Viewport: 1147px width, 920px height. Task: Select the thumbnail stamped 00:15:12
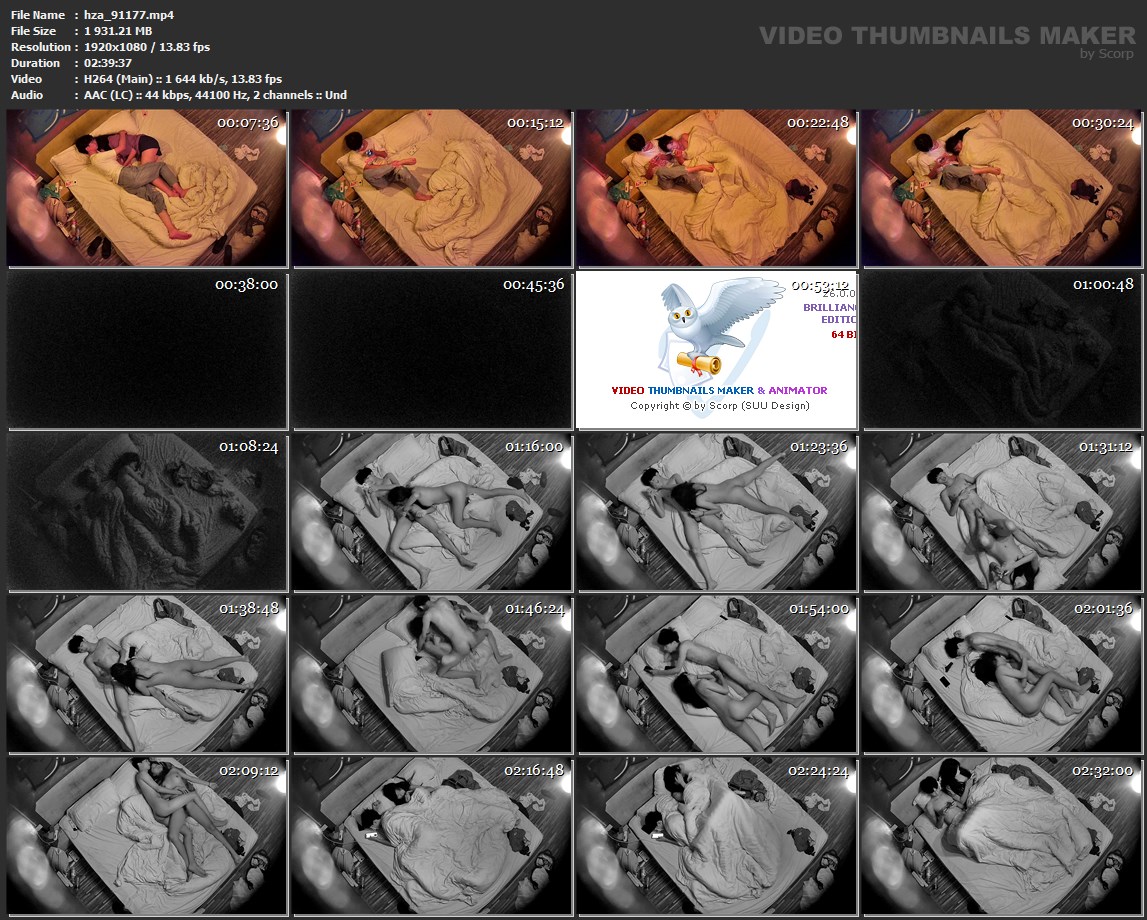point(432,188)
